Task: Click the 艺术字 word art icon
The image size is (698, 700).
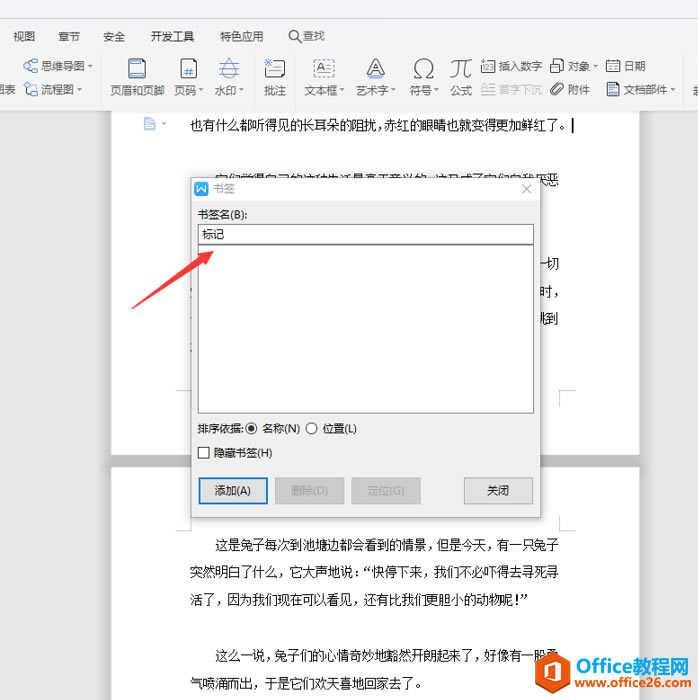Action: [x=375, y=69]
